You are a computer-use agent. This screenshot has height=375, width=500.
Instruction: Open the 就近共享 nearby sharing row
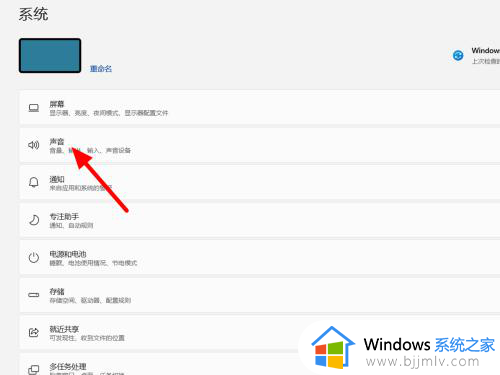(260, 333)
